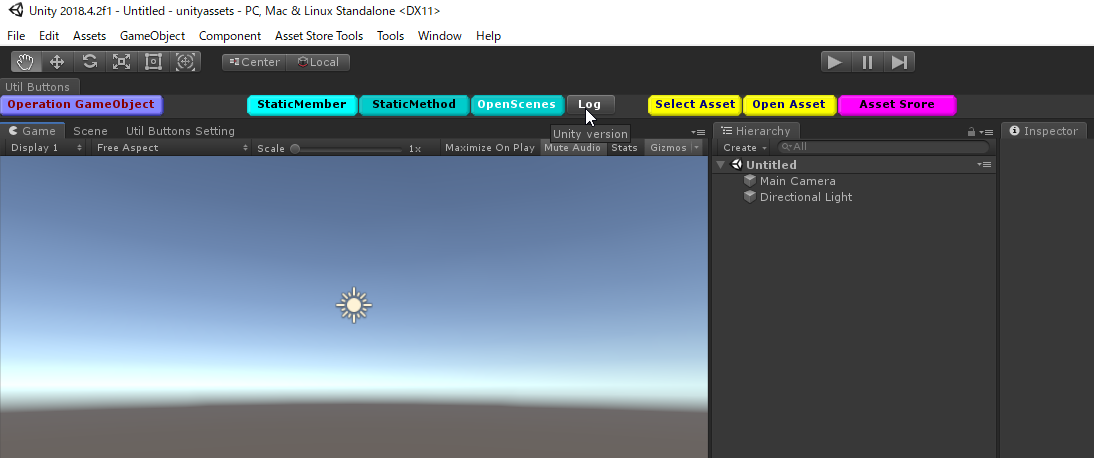Screen dimensions: 1094x458
Task: Open the Hierarchy panel options menu
Action: coord(986,132)
